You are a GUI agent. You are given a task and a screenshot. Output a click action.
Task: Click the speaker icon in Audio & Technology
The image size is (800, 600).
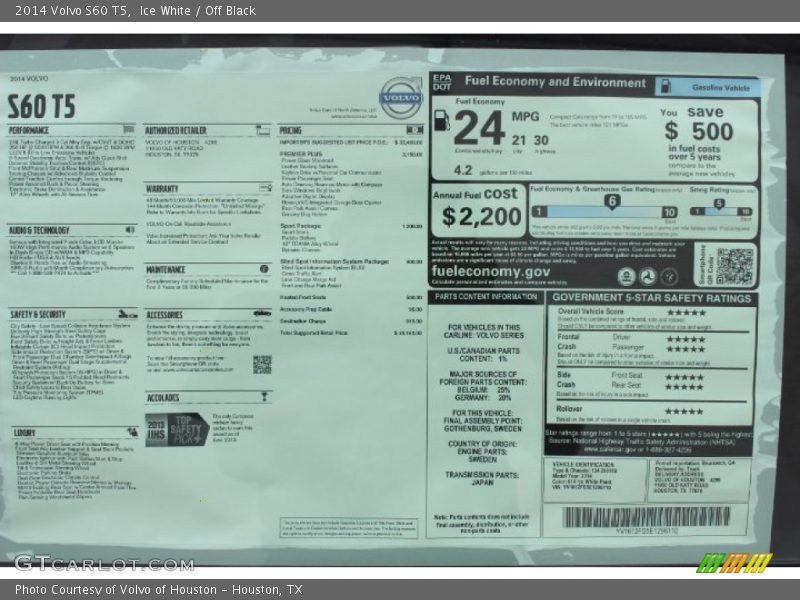point(129,230)
